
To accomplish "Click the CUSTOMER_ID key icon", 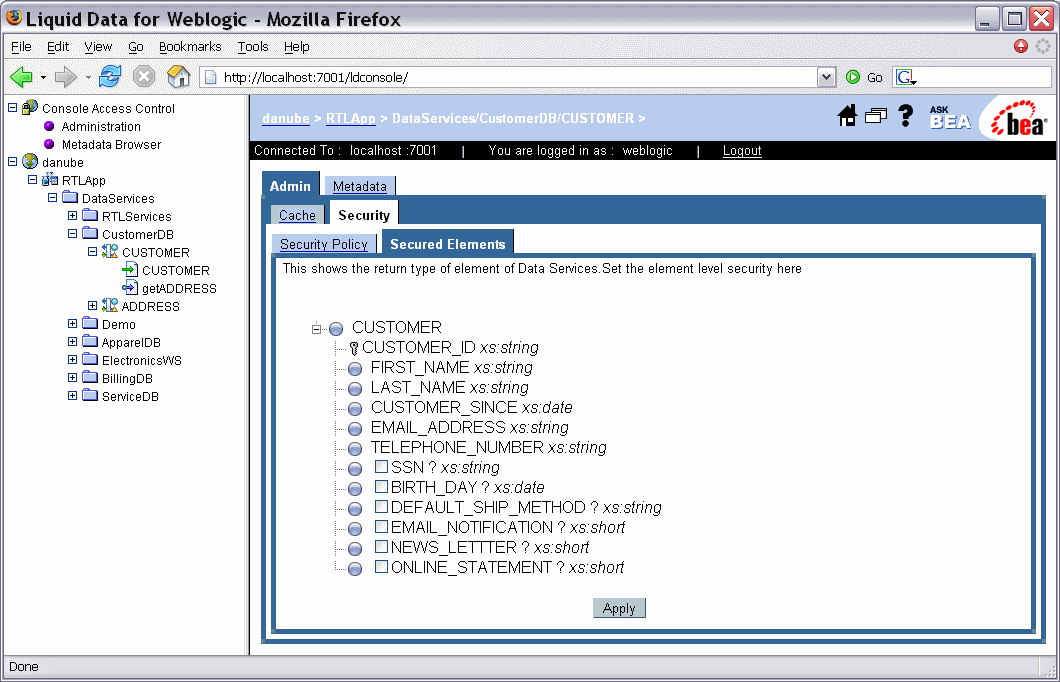I will pos(354,348).
